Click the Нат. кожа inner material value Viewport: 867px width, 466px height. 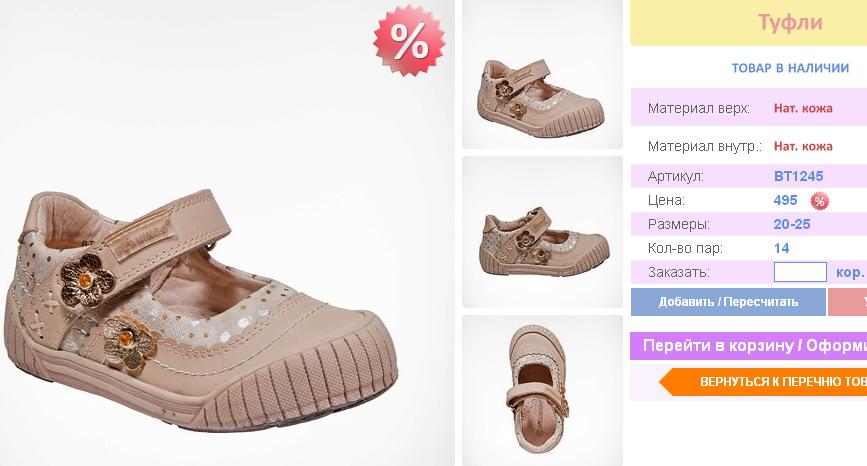point(803,146)
